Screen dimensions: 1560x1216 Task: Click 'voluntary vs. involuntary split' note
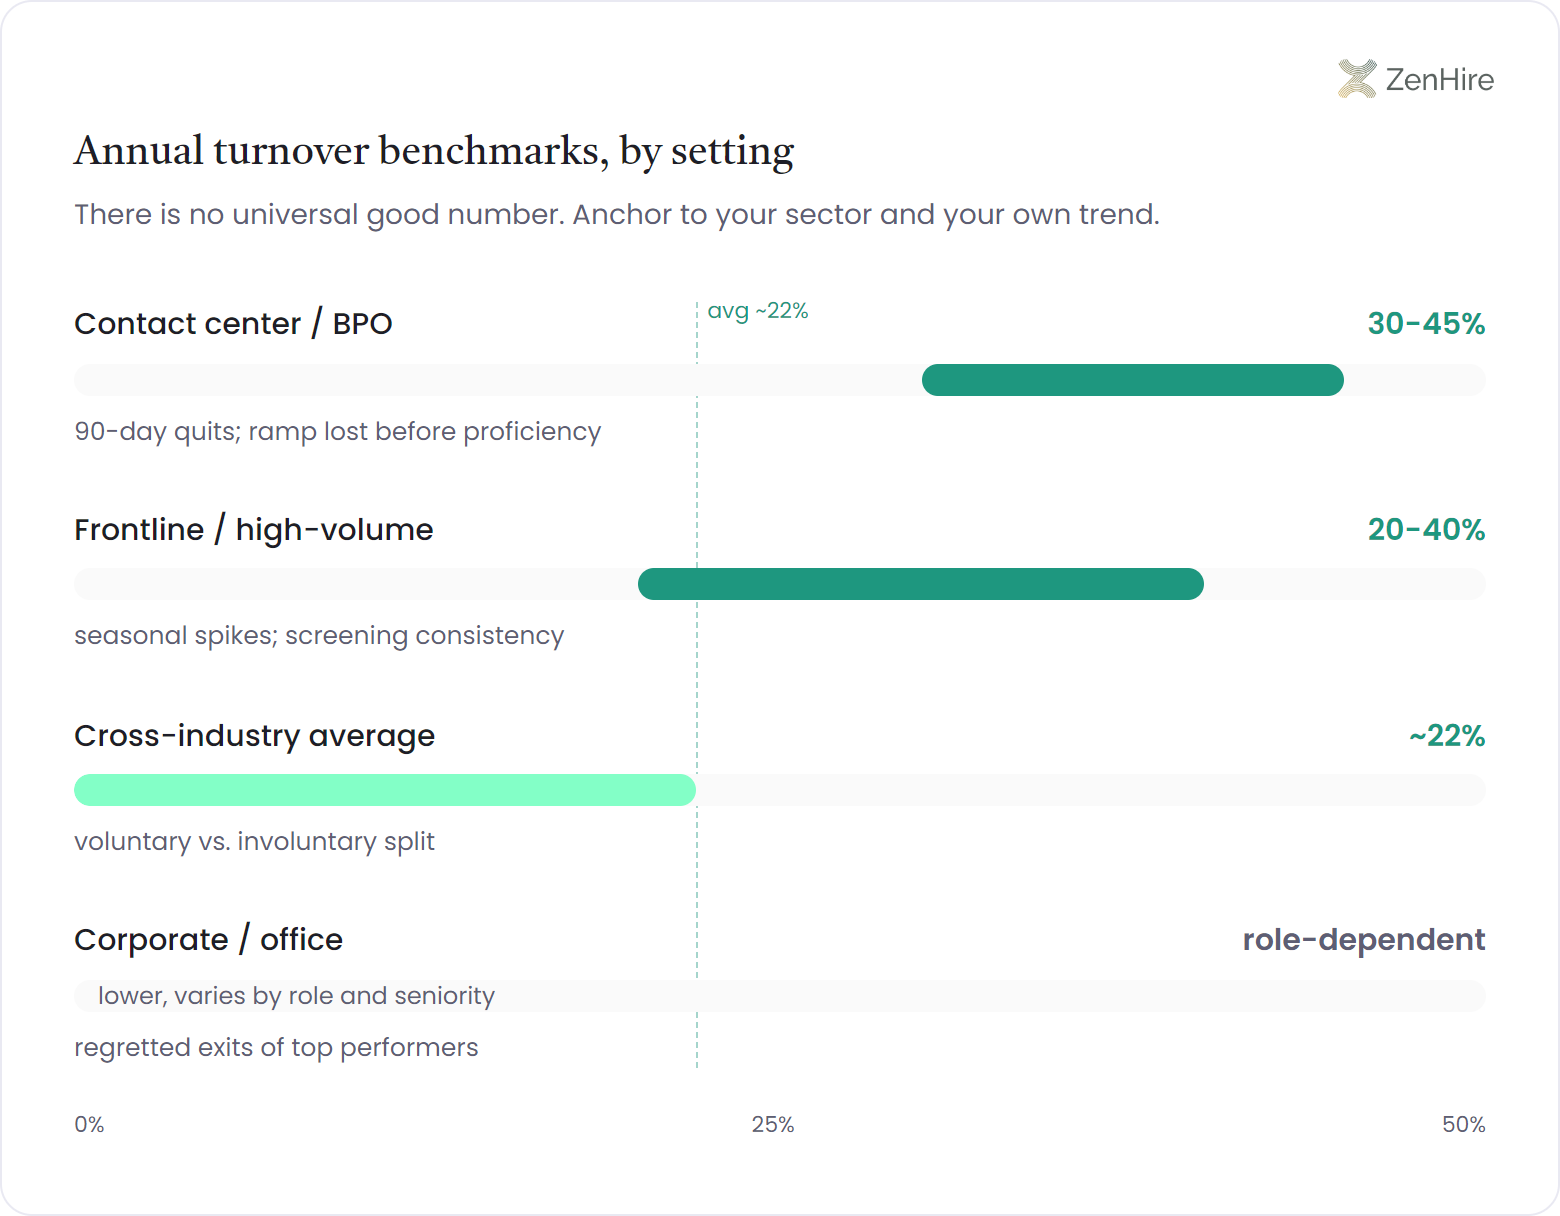click(x=254, y=842)
